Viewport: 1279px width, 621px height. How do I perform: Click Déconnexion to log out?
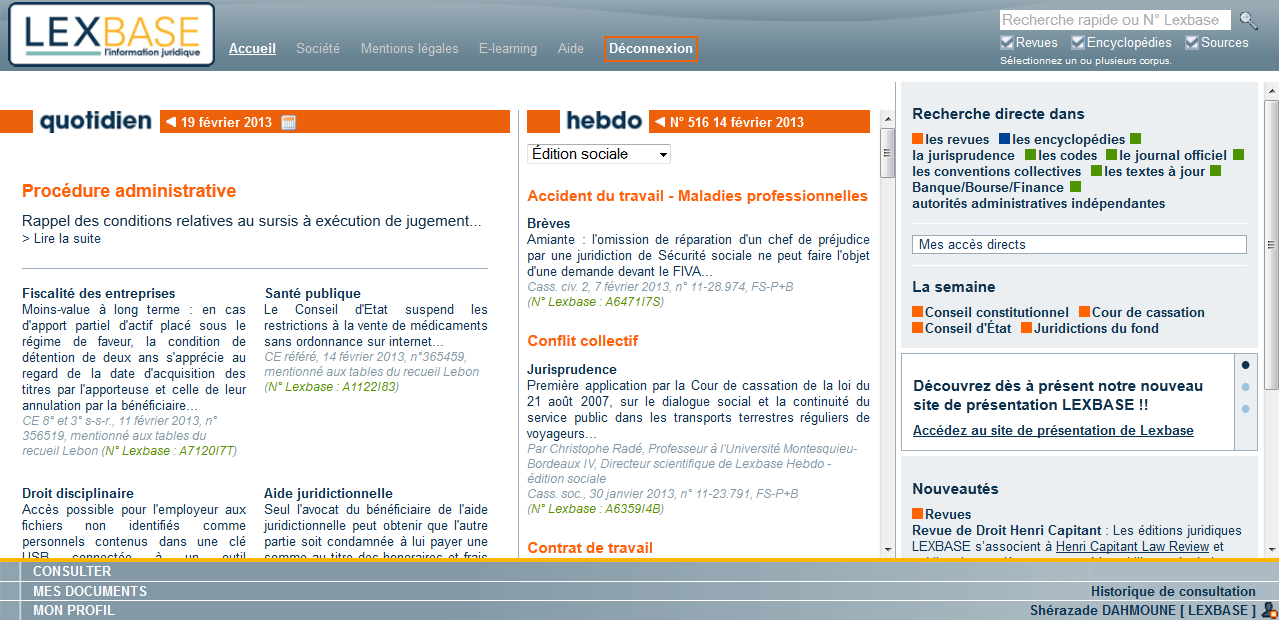[650, 48]
